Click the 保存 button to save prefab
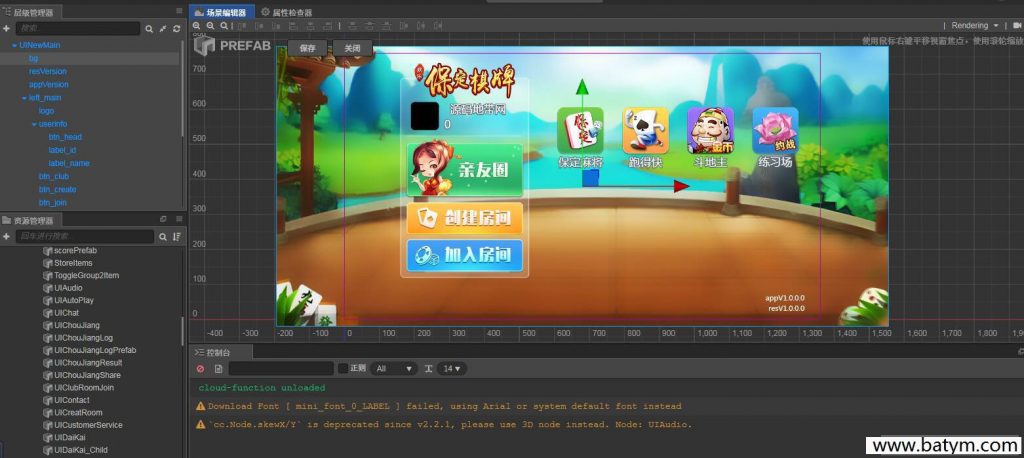The image size is (1024, 458). pyautogui.click(x=308, y=48)
